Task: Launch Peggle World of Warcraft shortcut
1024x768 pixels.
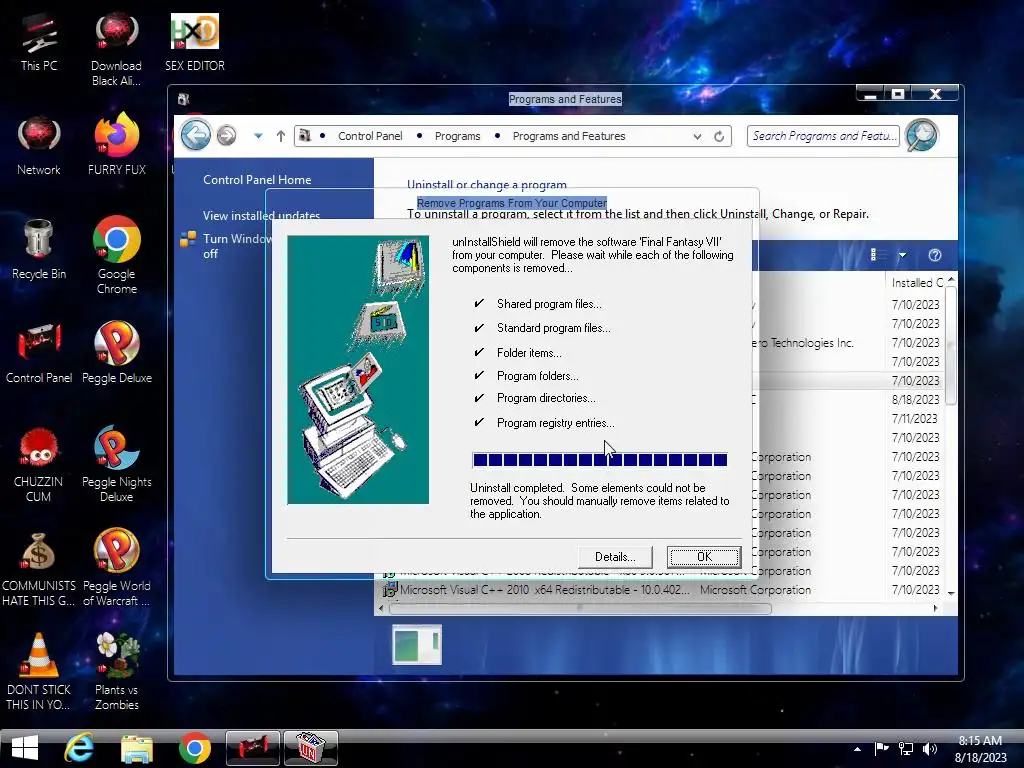Action: [x=116, y=568]
